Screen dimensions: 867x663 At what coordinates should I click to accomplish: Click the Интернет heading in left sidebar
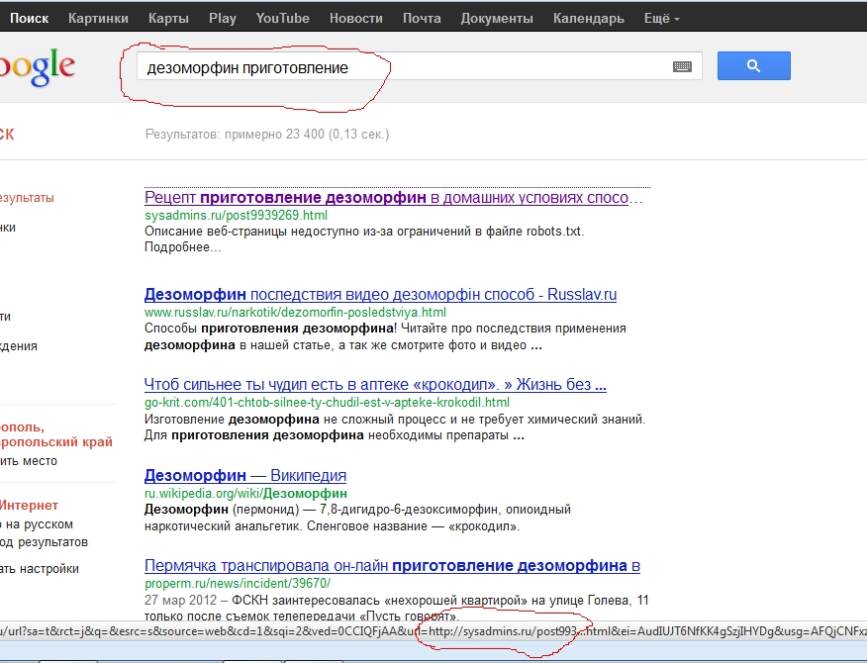pos(29,505)
